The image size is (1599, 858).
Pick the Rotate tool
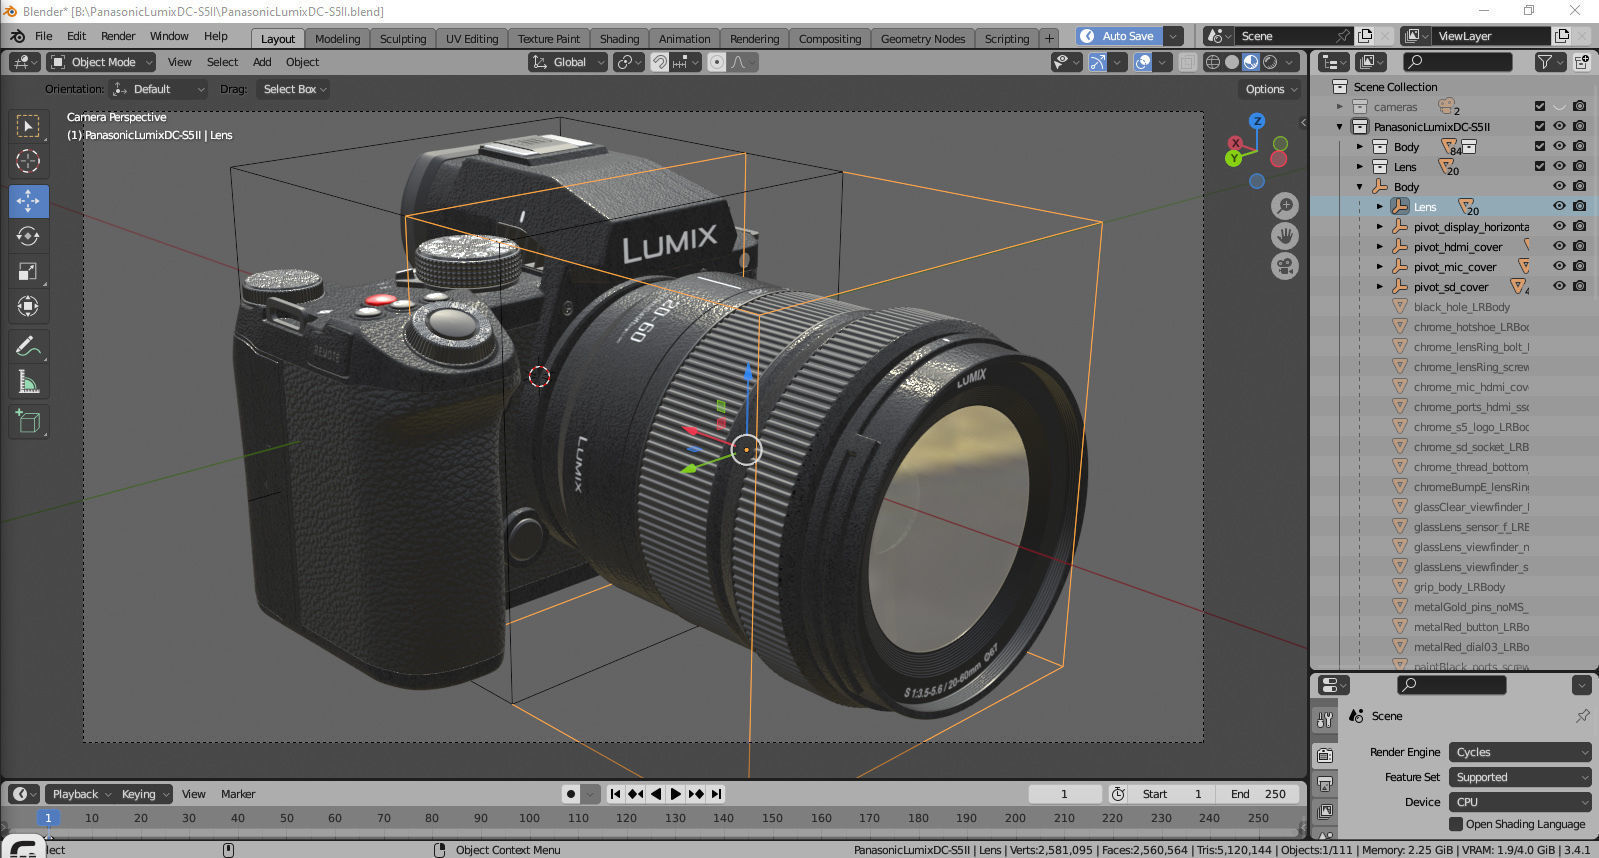[28, 236]
